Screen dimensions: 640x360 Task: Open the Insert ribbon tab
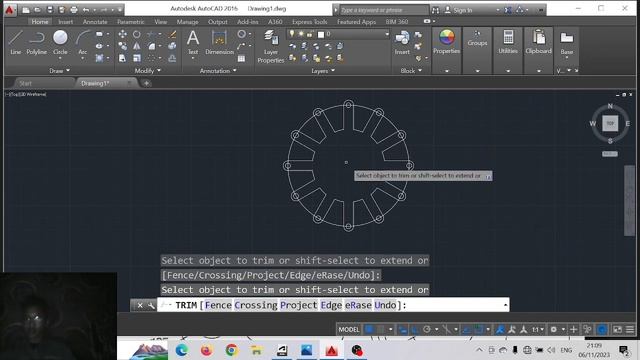coord(65,22)
